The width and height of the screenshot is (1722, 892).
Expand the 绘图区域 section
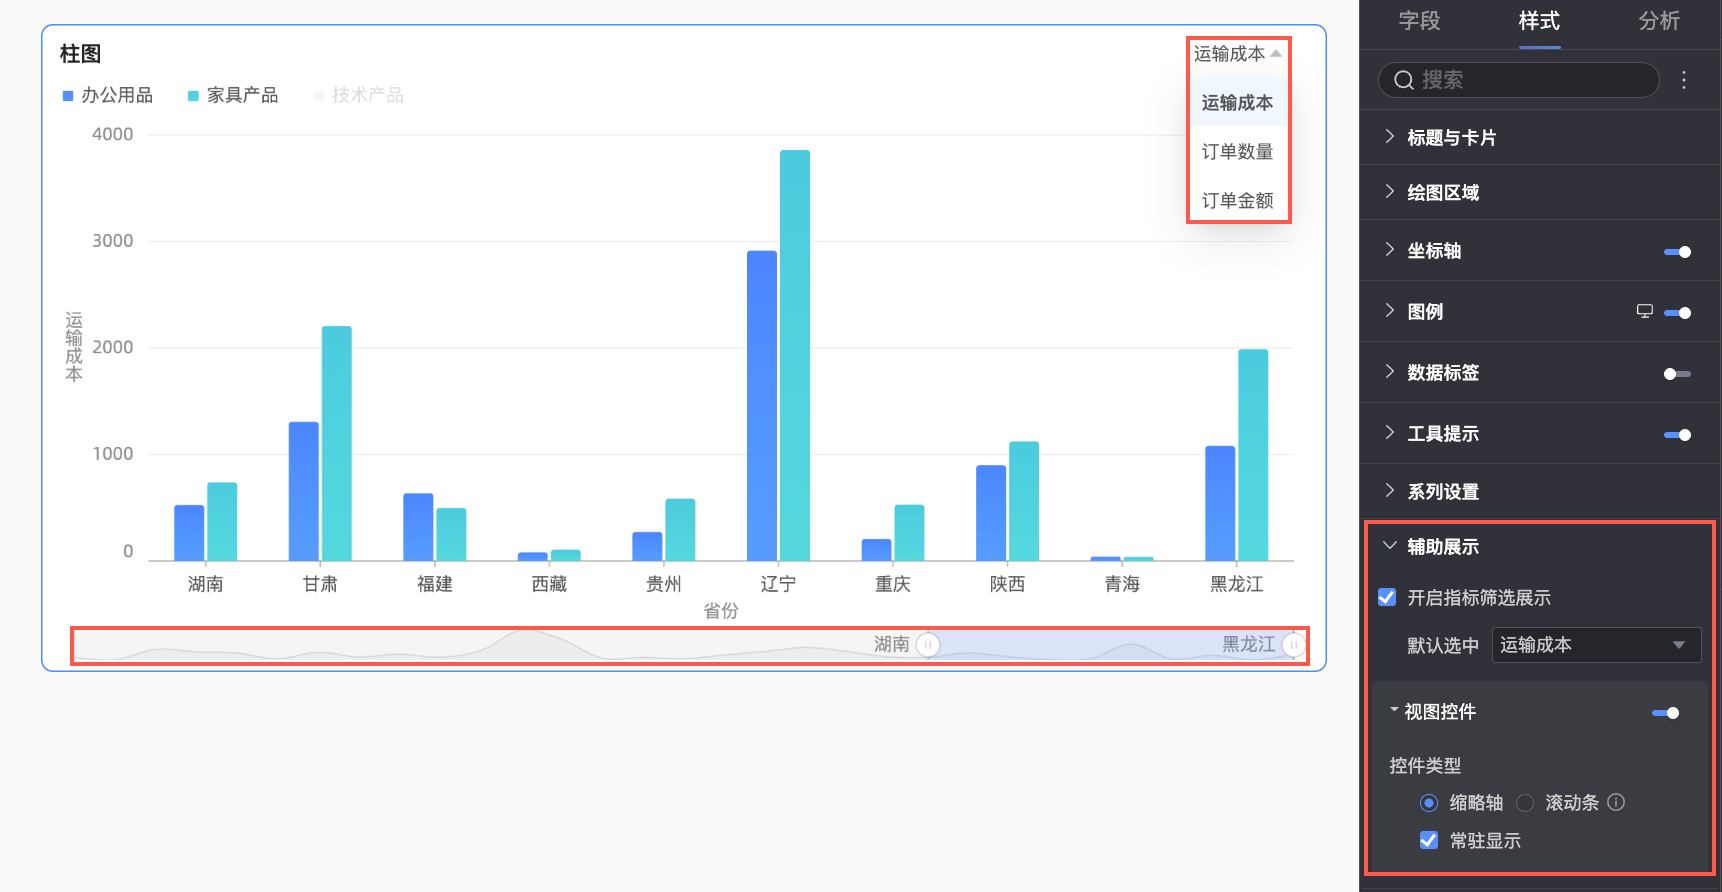point(1540,193)
